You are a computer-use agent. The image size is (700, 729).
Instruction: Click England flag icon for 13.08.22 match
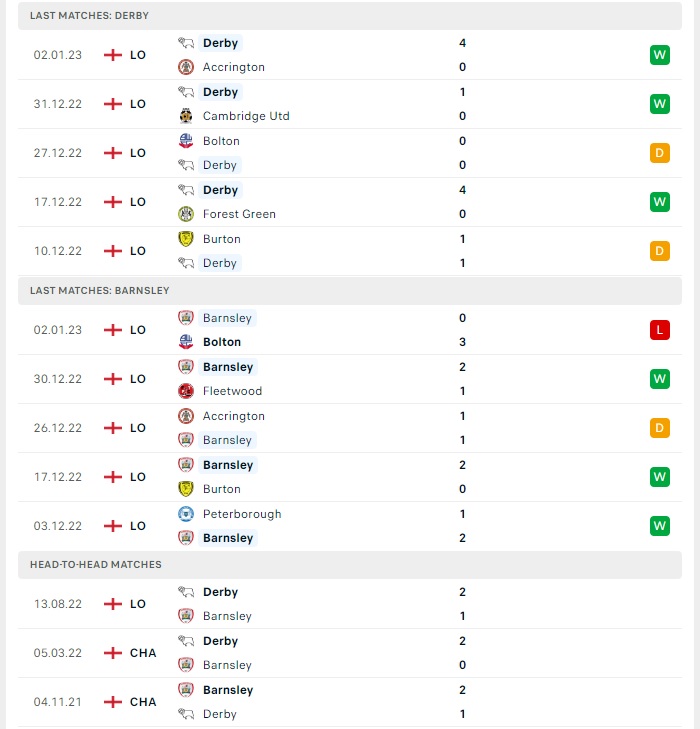pyautogui.click(x=112, y=604)
